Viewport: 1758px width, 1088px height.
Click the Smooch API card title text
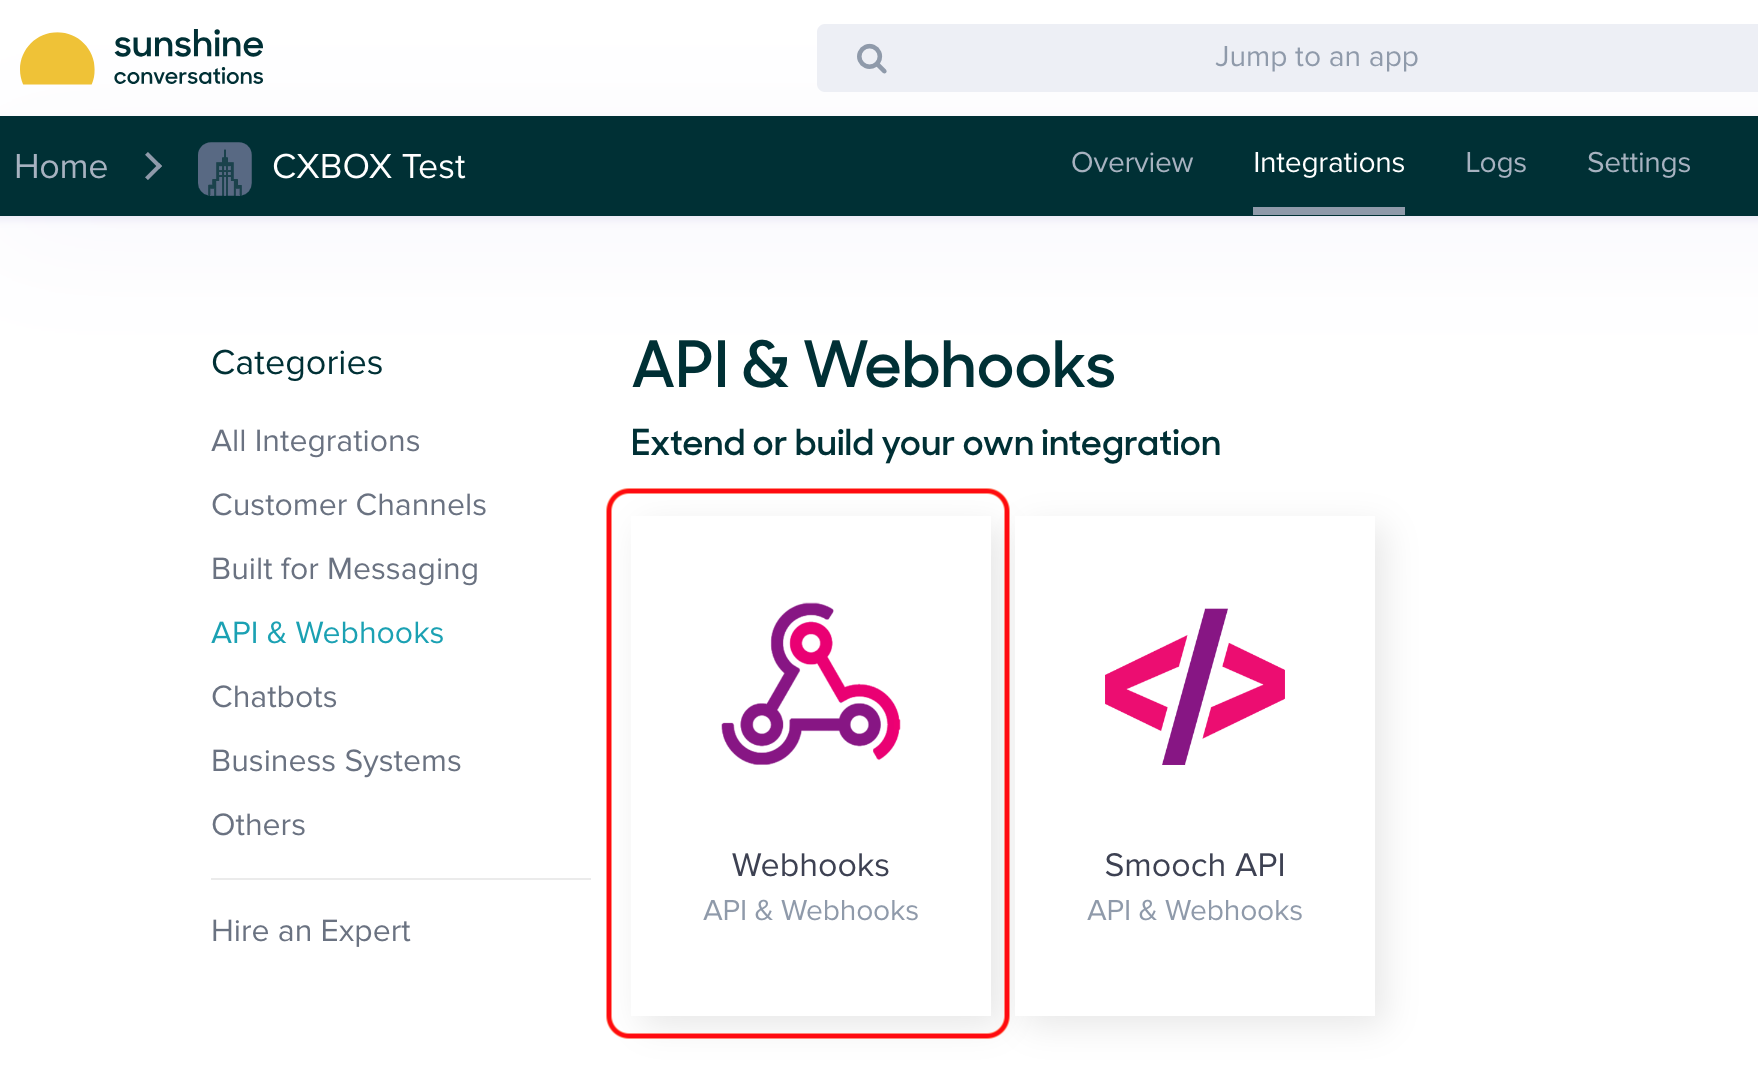[x=1195, y=865]
